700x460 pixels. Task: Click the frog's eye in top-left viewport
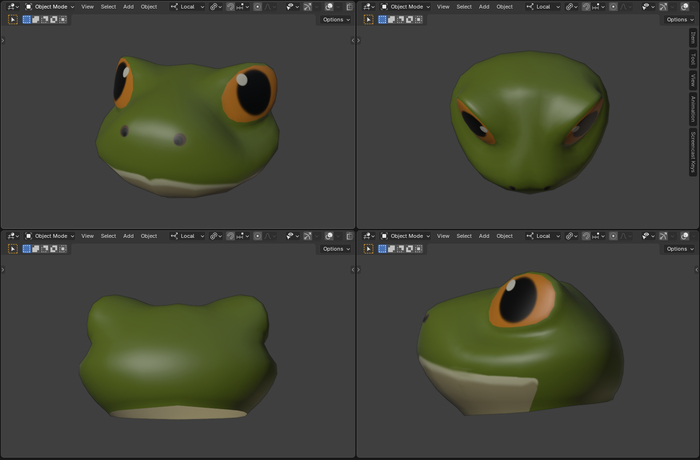(251, 91)
